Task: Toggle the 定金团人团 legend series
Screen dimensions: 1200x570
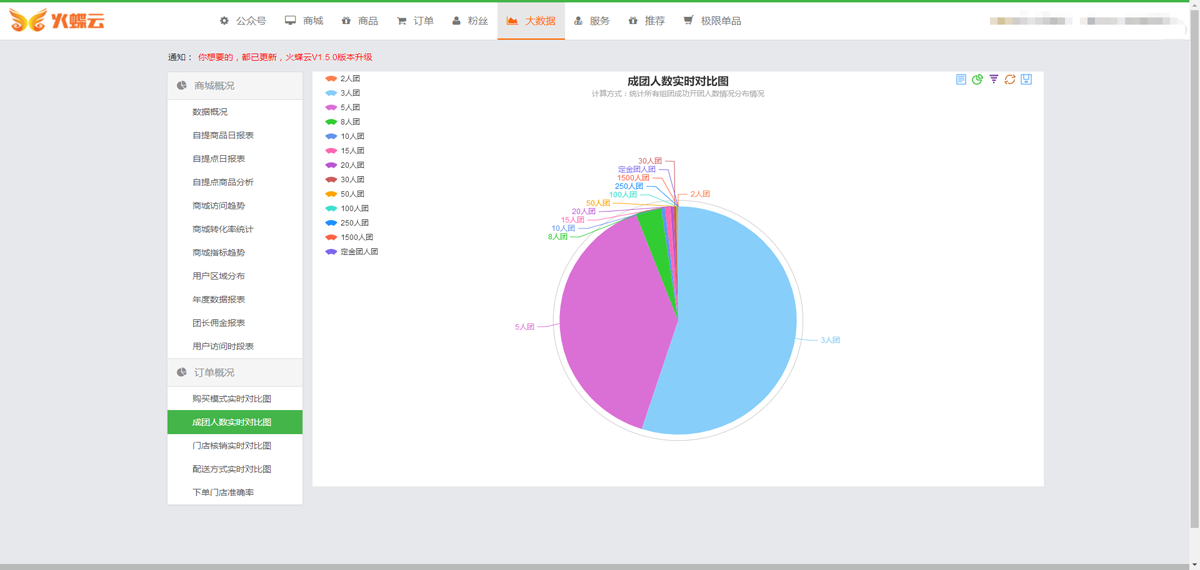Action: (x=351, y=252)
